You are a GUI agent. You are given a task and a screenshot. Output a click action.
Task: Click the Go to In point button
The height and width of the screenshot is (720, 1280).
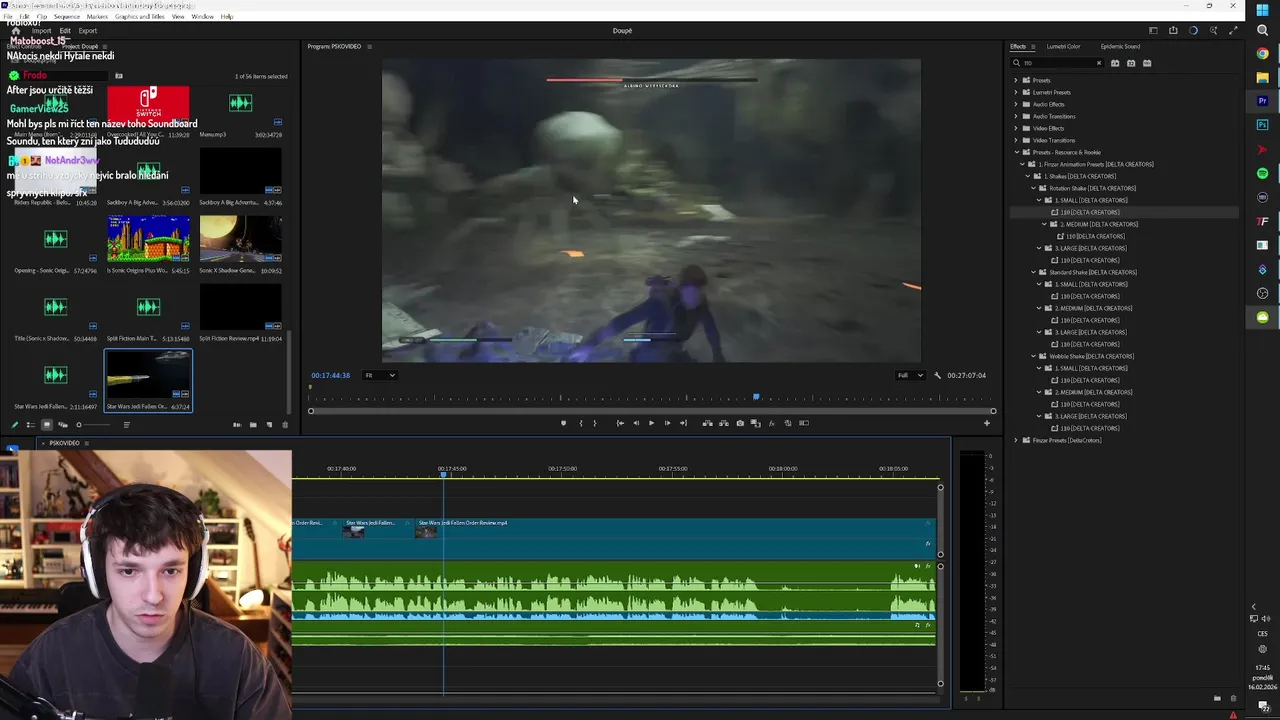620,423
